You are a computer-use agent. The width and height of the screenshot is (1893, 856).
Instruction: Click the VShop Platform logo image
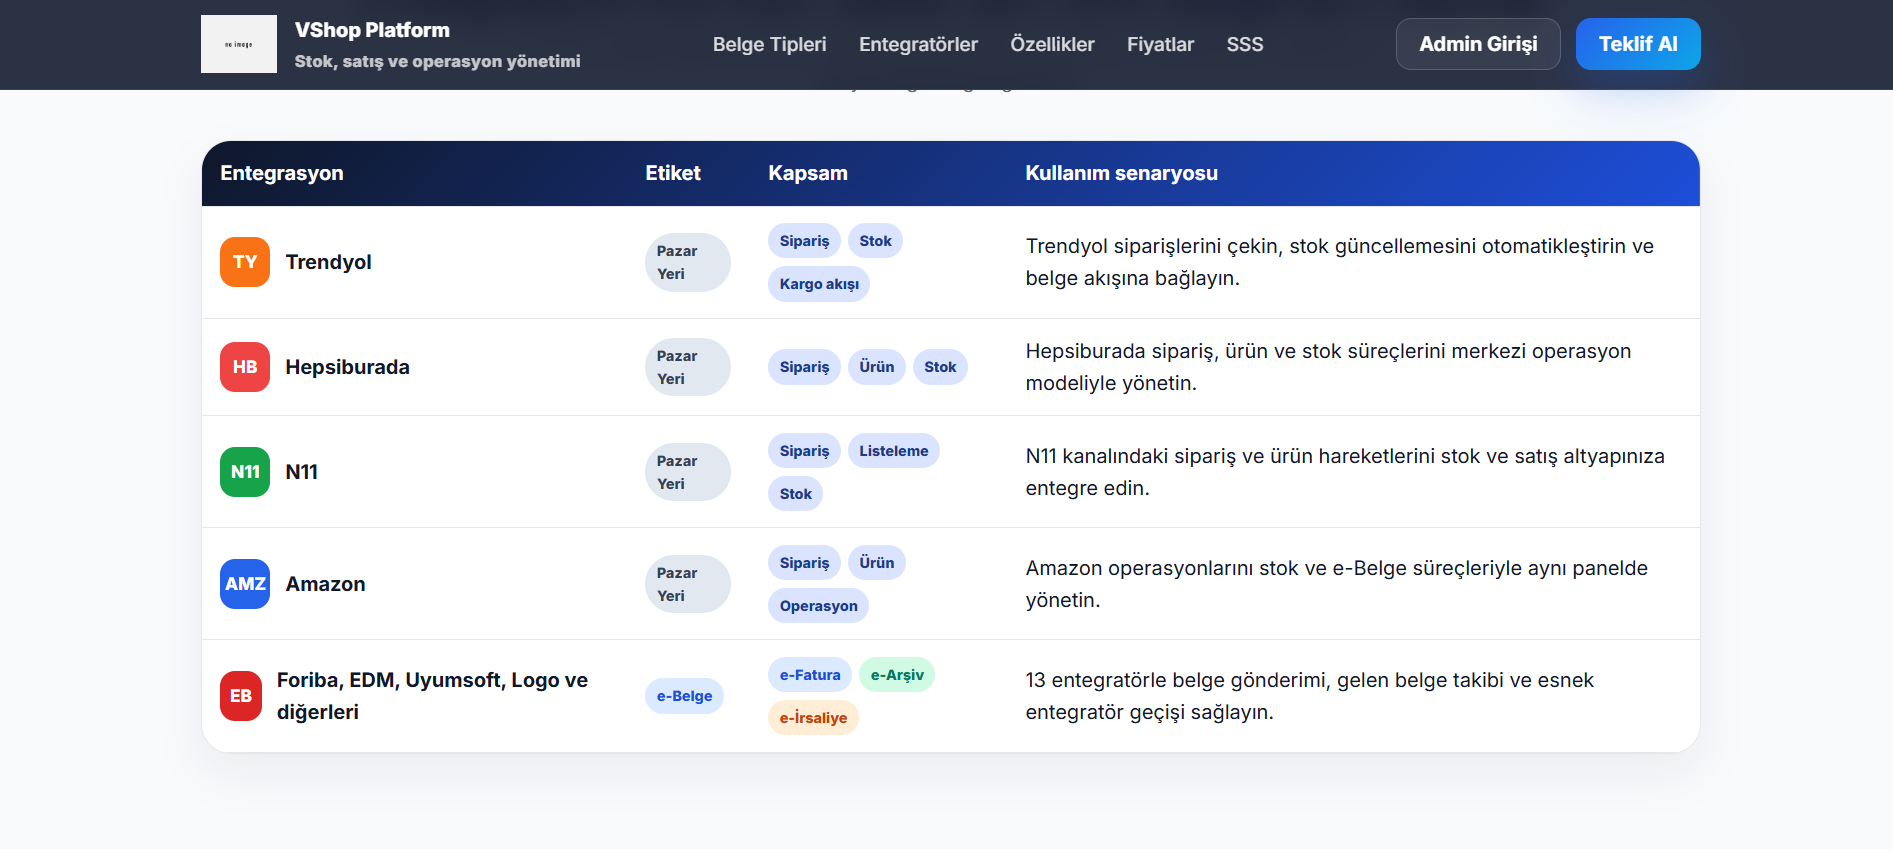(239, 44)
